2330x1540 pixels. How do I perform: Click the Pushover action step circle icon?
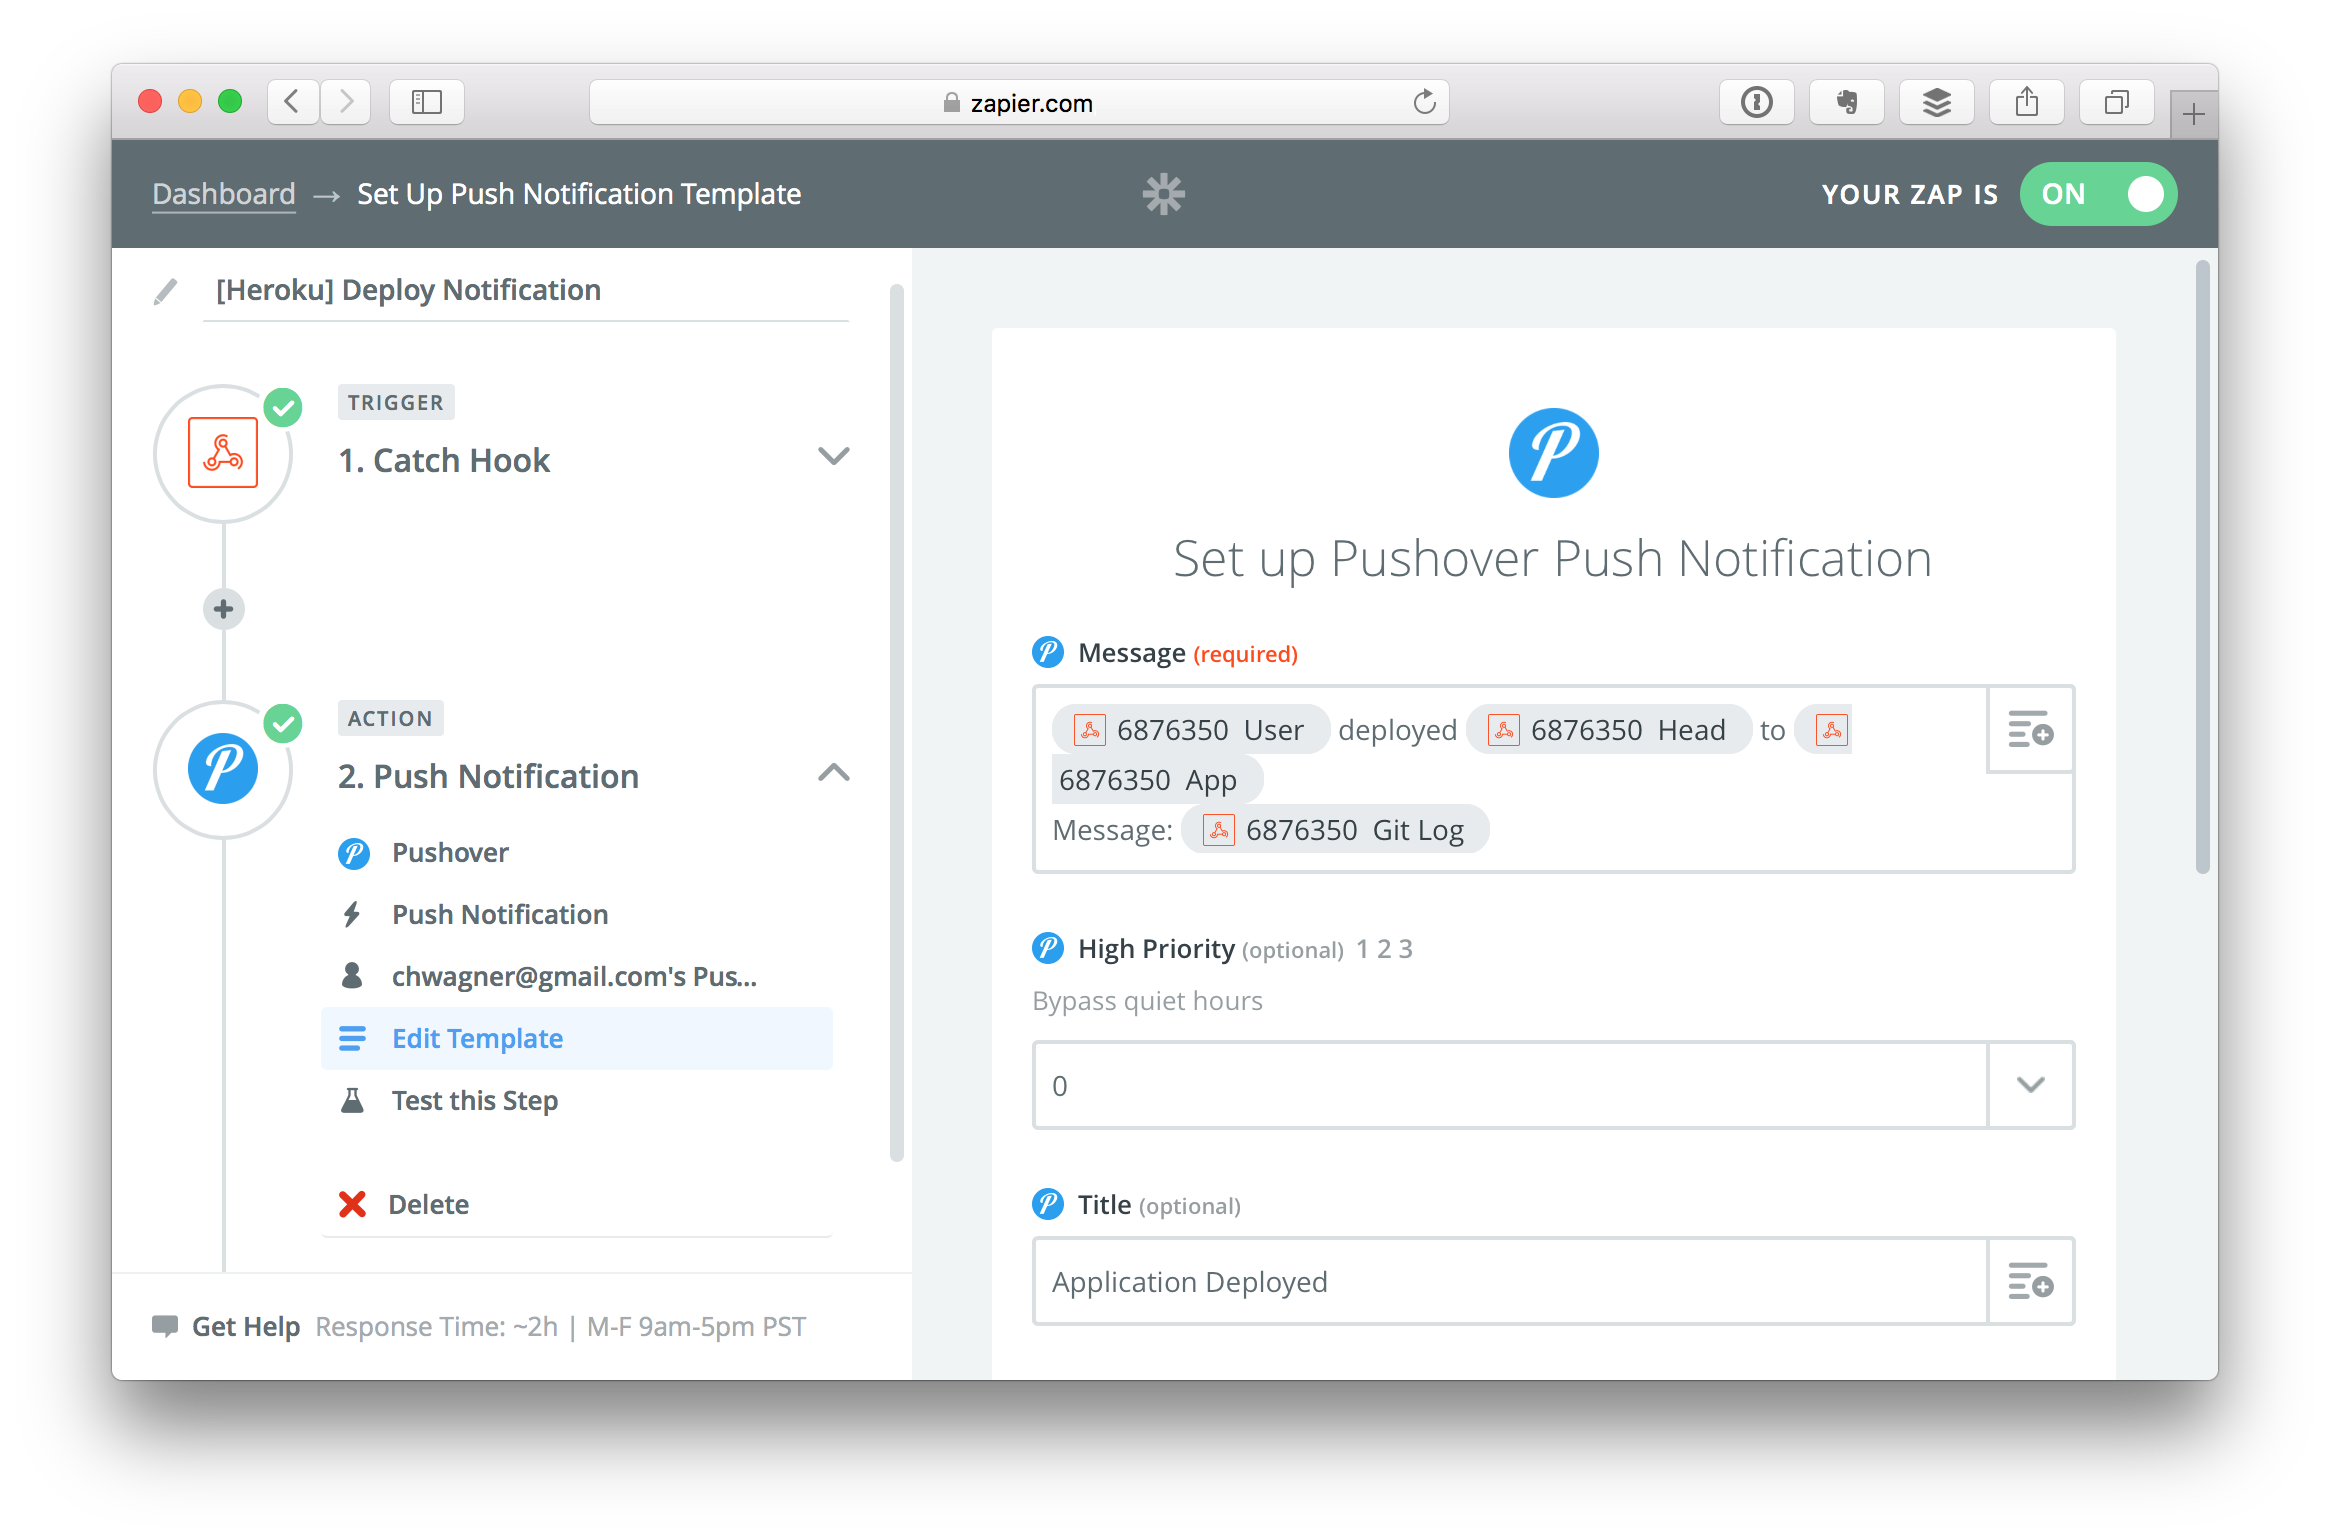point(223,769)
